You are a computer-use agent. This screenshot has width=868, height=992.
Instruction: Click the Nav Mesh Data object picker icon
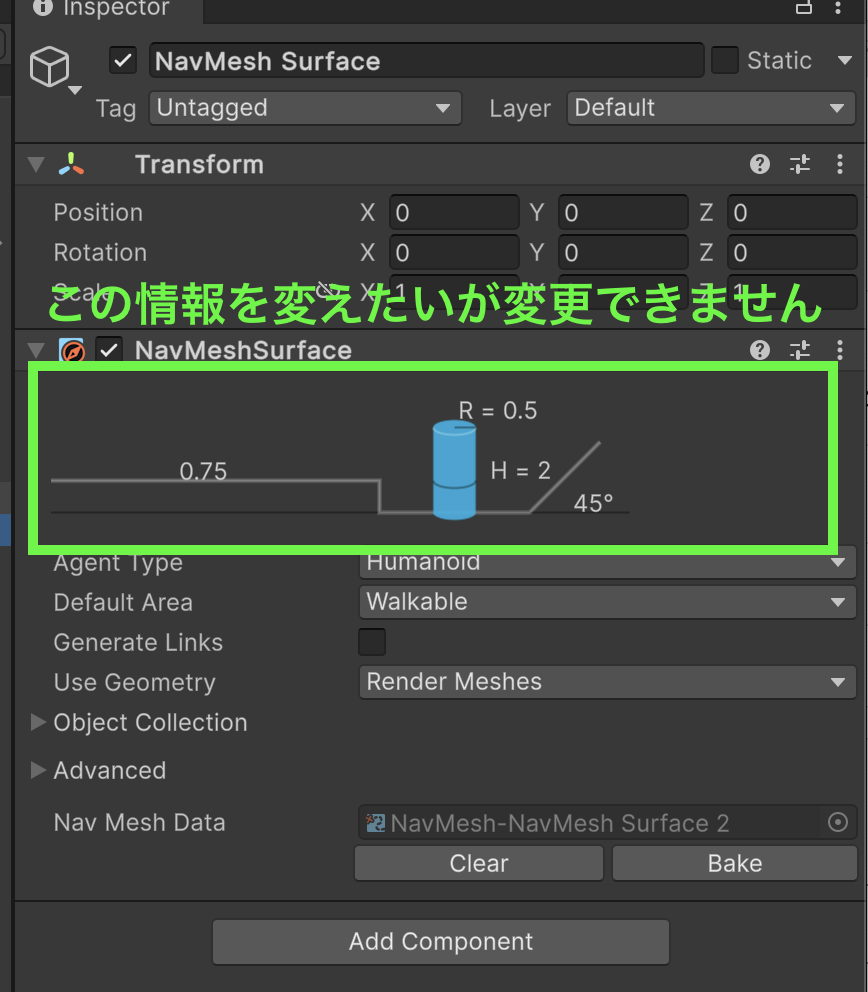click(838, 822)
